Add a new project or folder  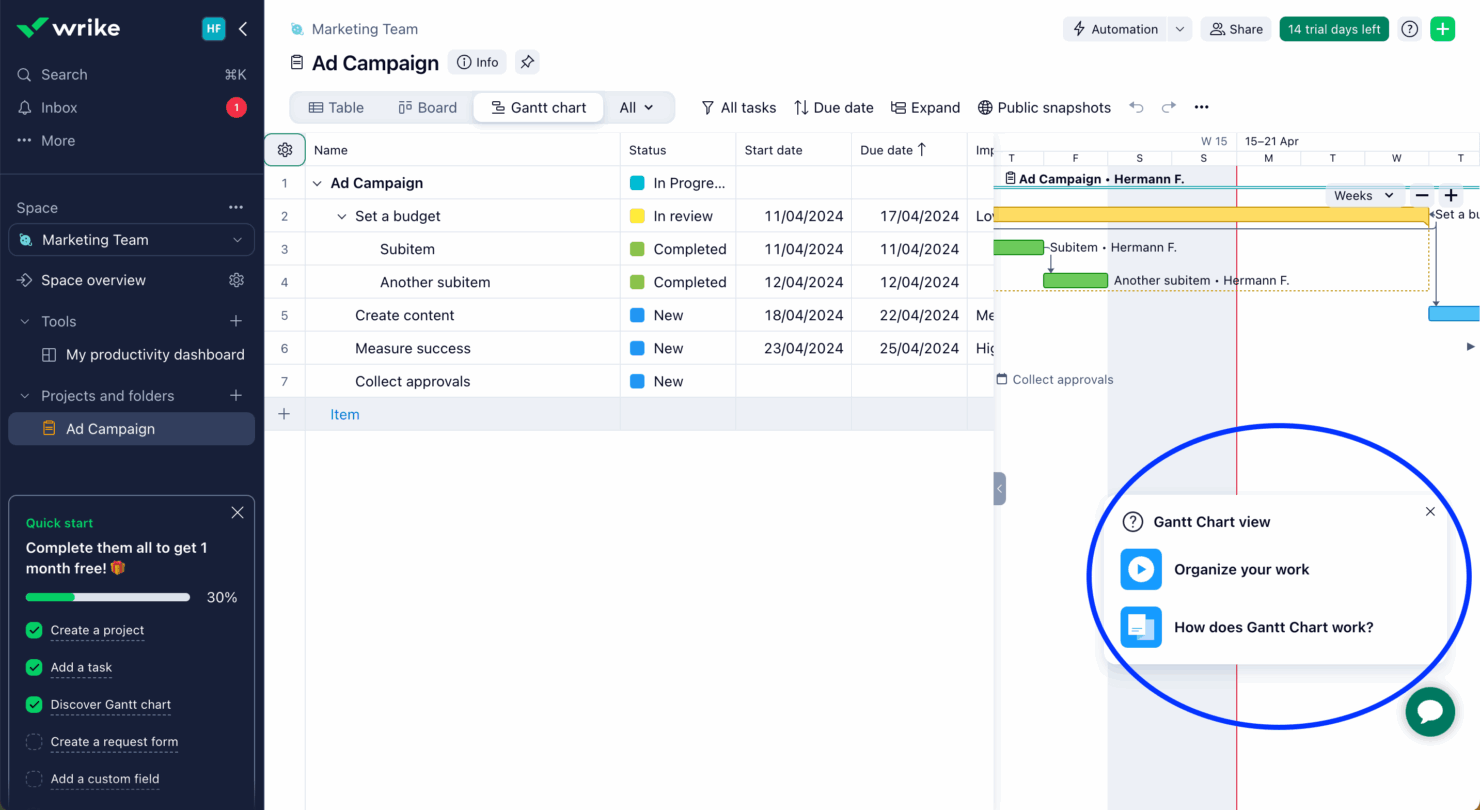[236, 395]
